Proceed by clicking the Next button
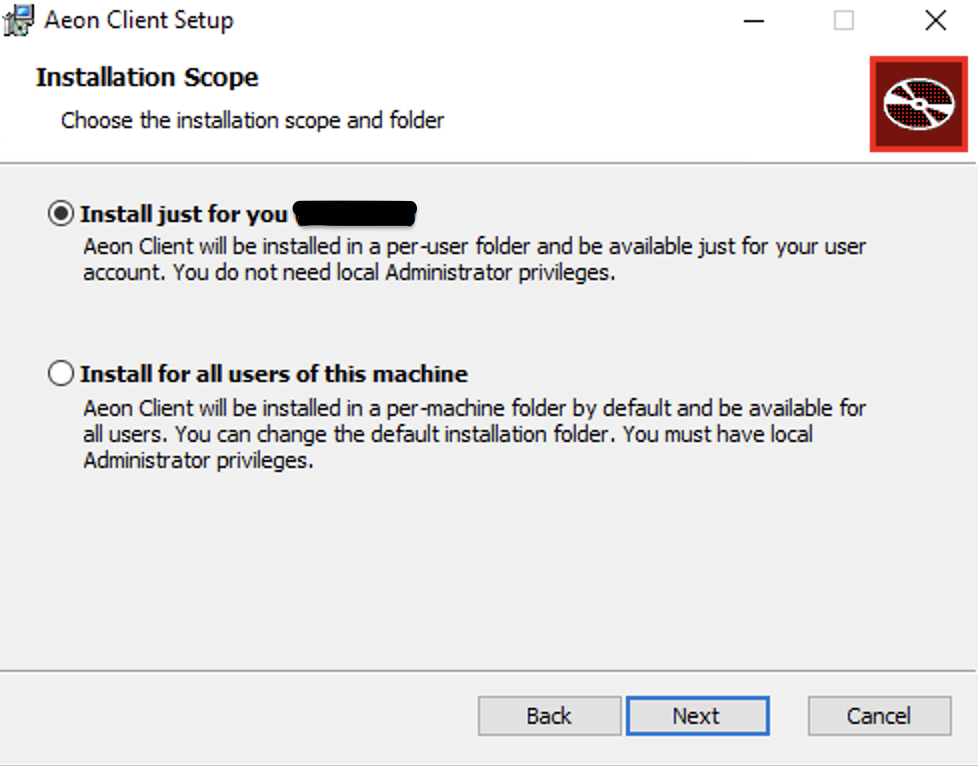This screenshot has width=978, height=766. pos(697,716)
